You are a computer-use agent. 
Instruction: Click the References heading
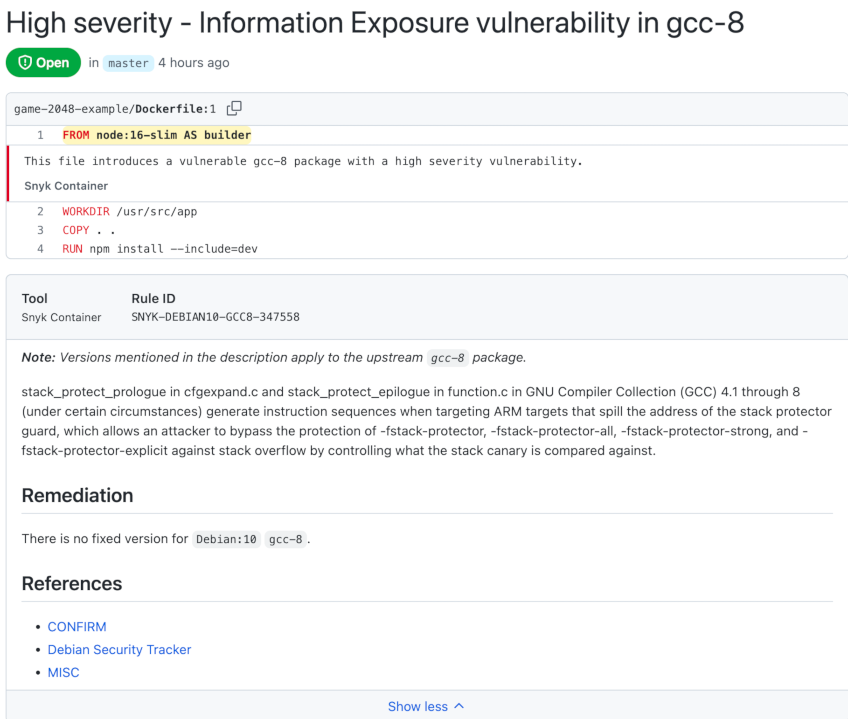tap(72, 584)
